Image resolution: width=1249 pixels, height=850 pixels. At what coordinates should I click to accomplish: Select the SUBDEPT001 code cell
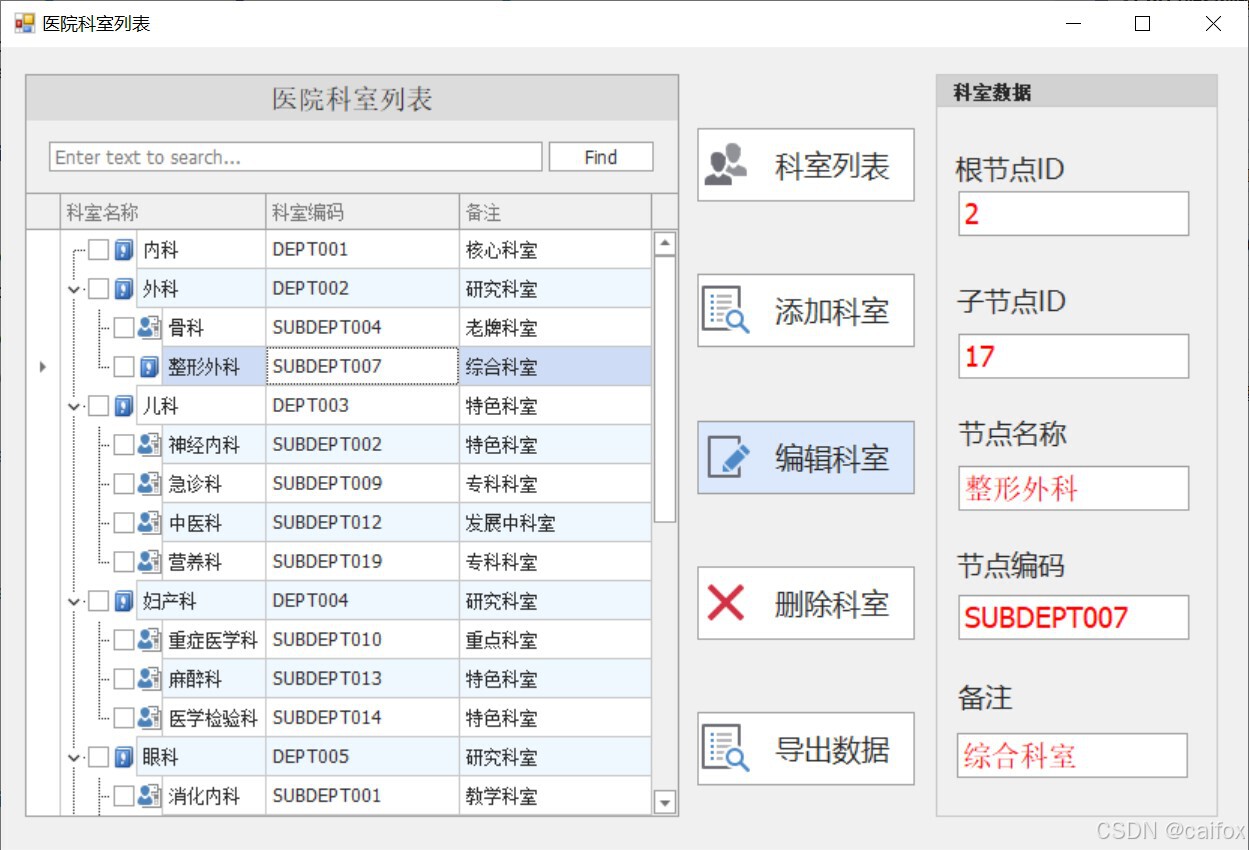[363, 796]
